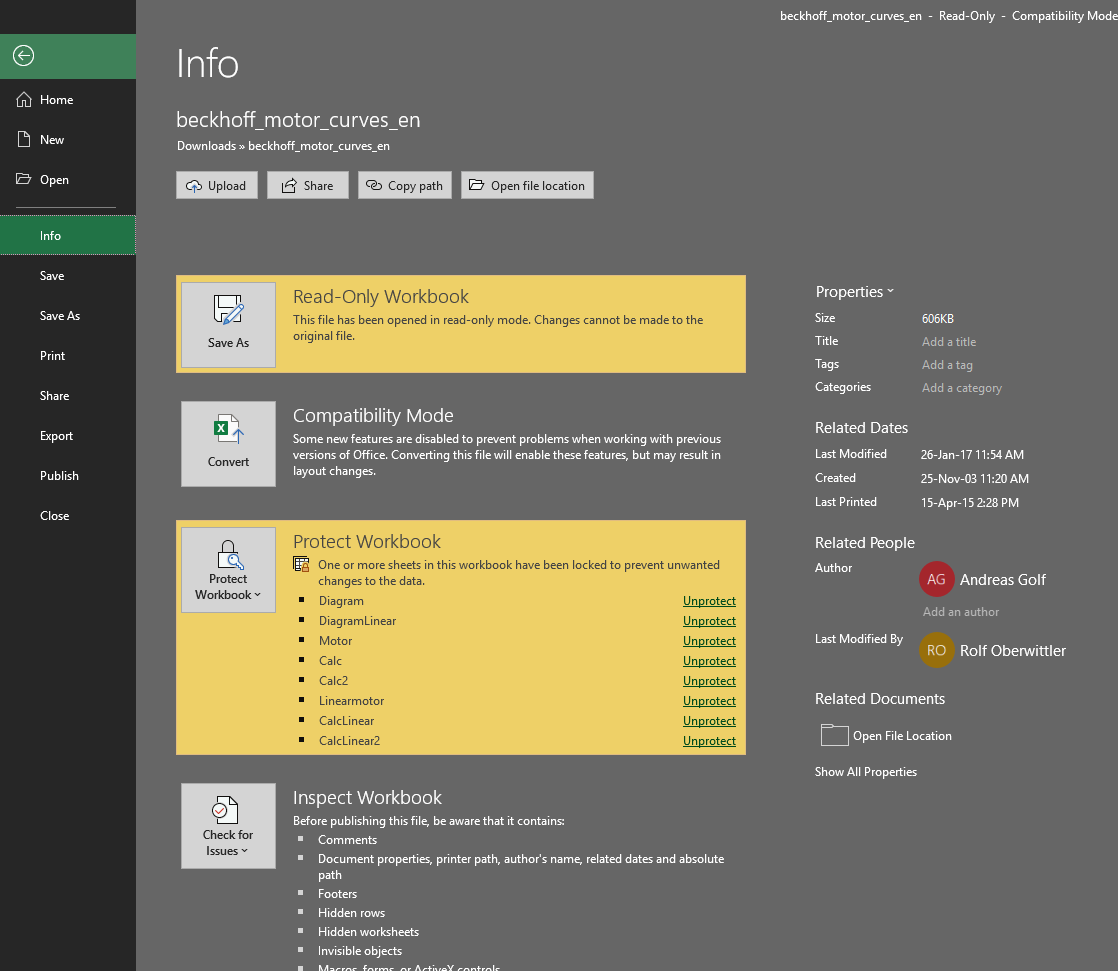Viewport: 1118px width, 971px height.
Task: Unprotect the Linearmotor sheet
Action: [x=709, y=701]
